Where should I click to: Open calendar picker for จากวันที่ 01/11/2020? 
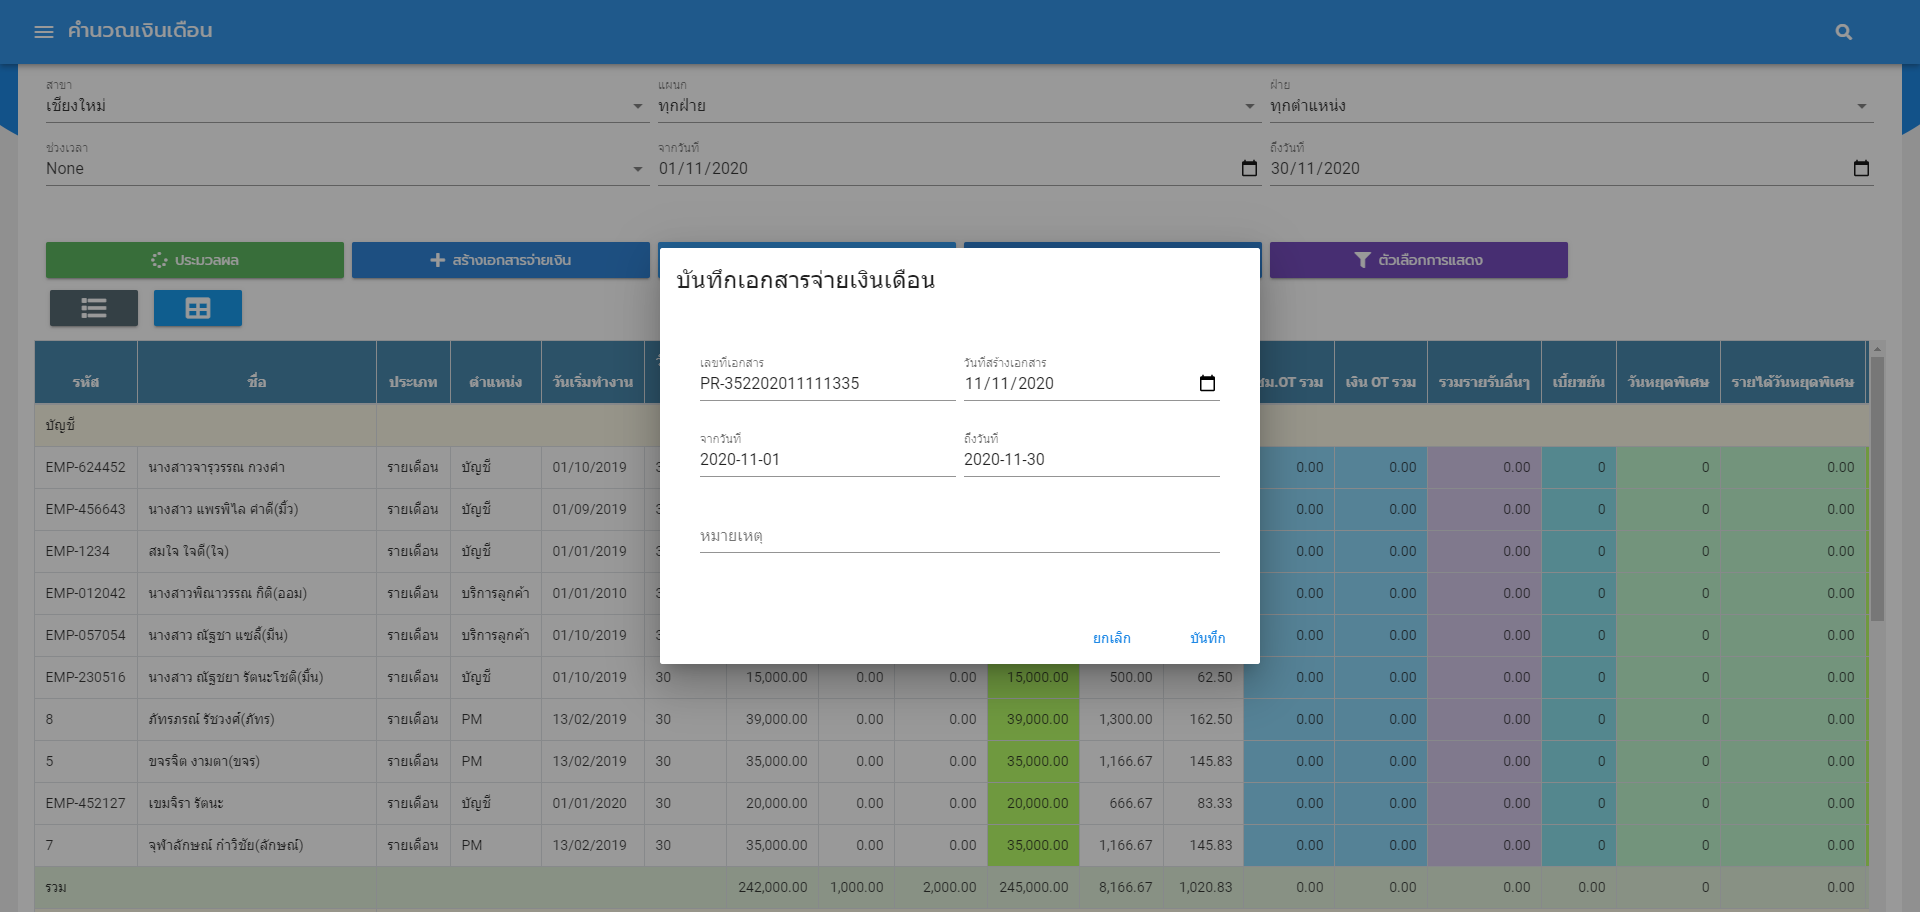[x=1249, y=168]
